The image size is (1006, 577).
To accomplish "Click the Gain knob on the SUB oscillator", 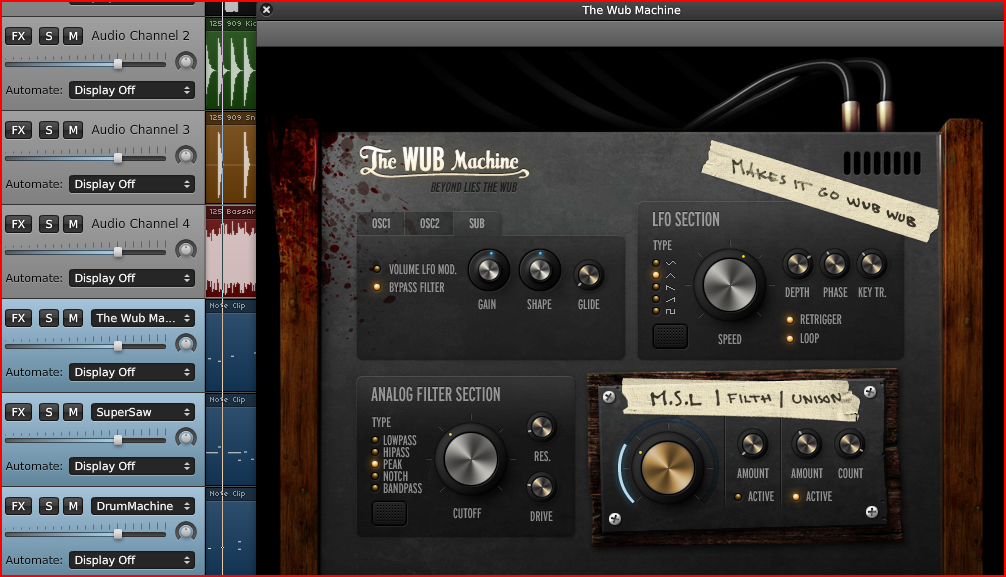I will point(489,271).
